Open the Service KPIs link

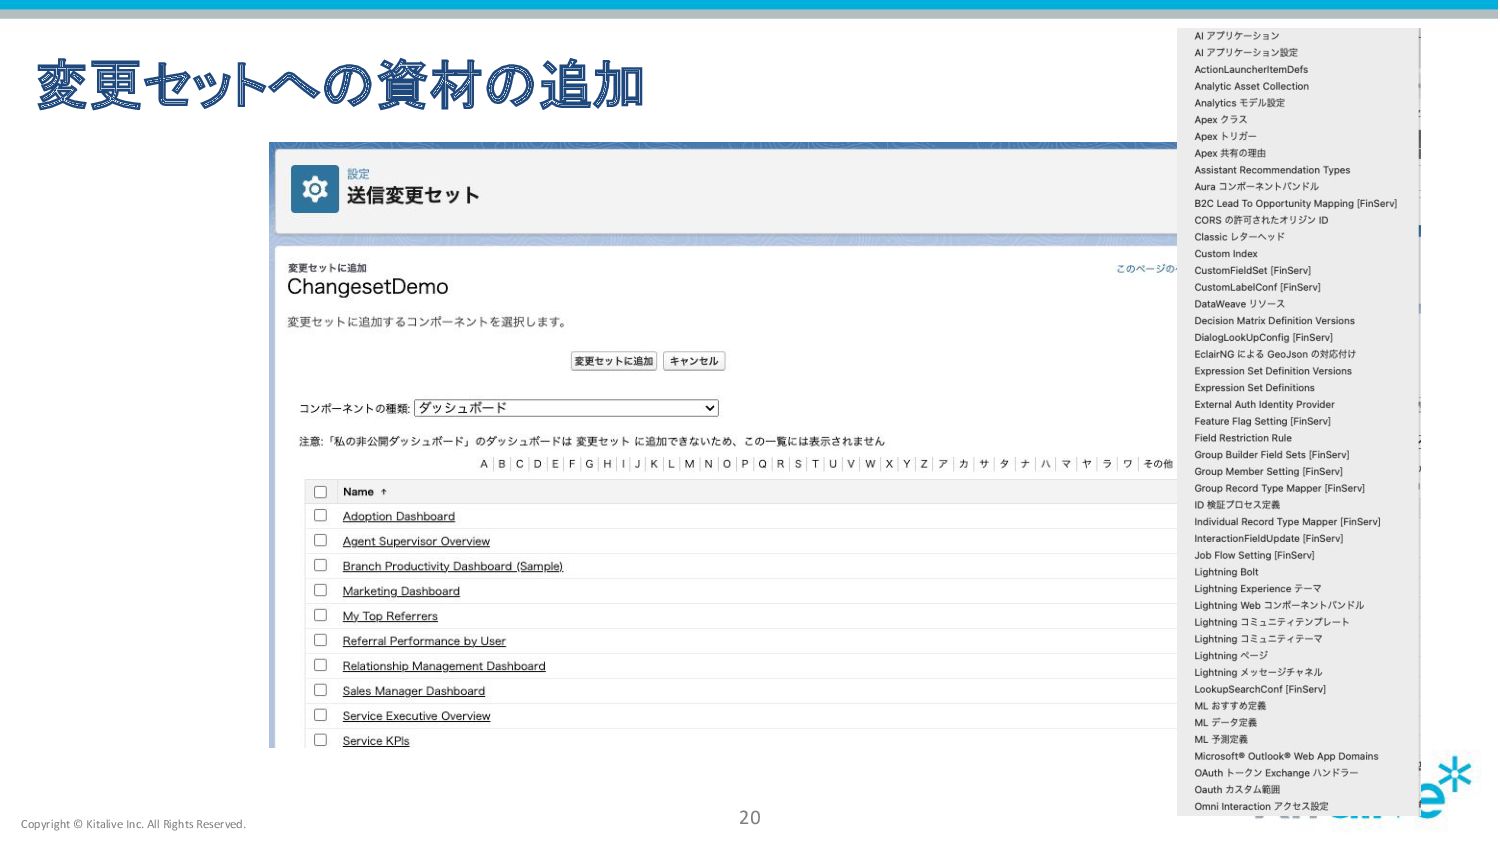pos(376,741)
